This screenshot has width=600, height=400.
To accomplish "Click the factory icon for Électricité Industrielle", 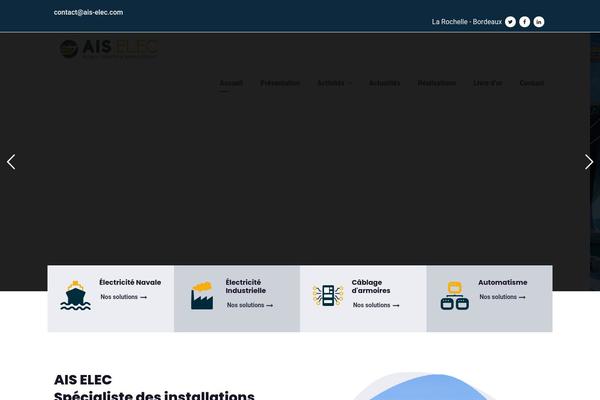I will (x=202, y=296).
